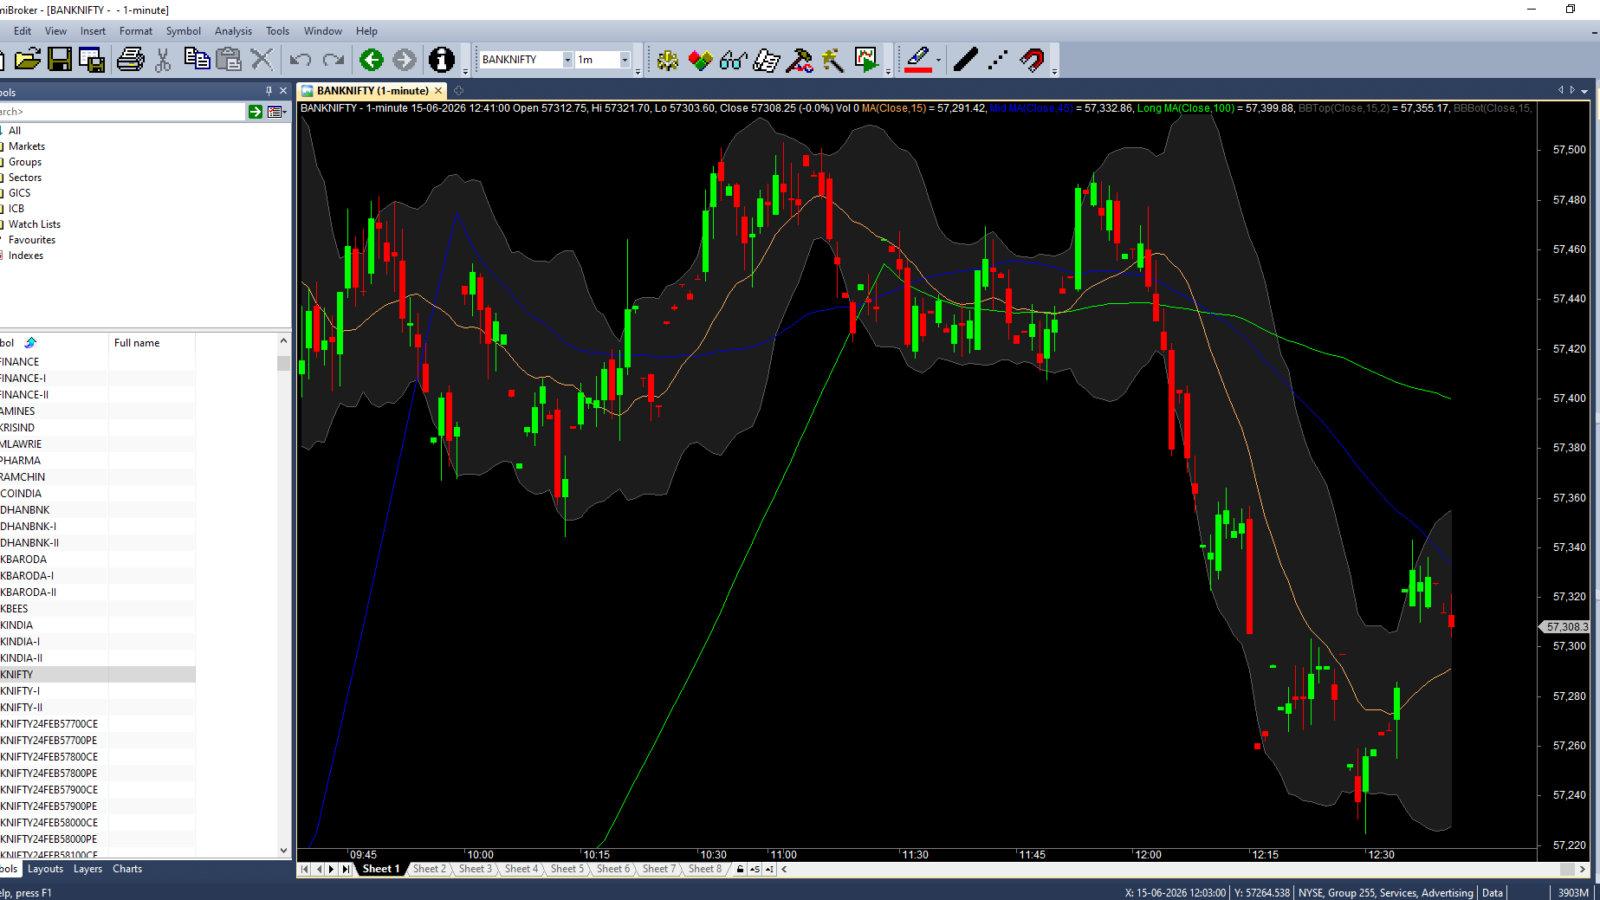Click the Save All databases icon
Image resolution: width=1600 pixels, height=900 pixels.
coord(92,60)
